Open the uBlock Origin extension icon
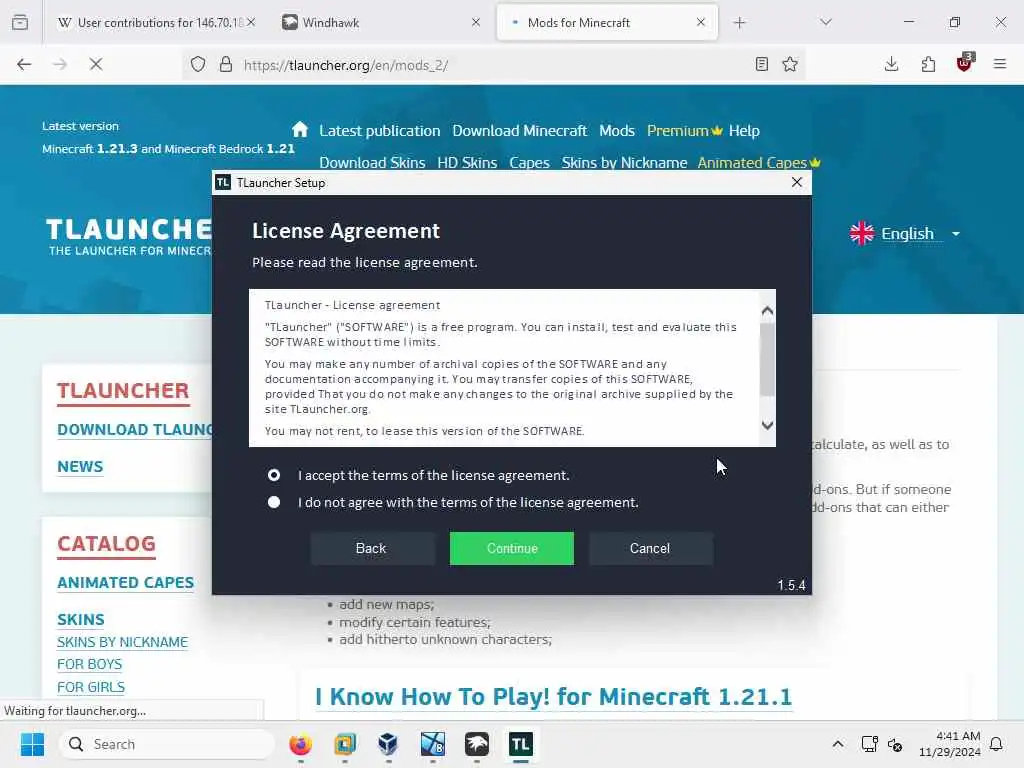Viewport: 1024px width, 768px height. 965,63
